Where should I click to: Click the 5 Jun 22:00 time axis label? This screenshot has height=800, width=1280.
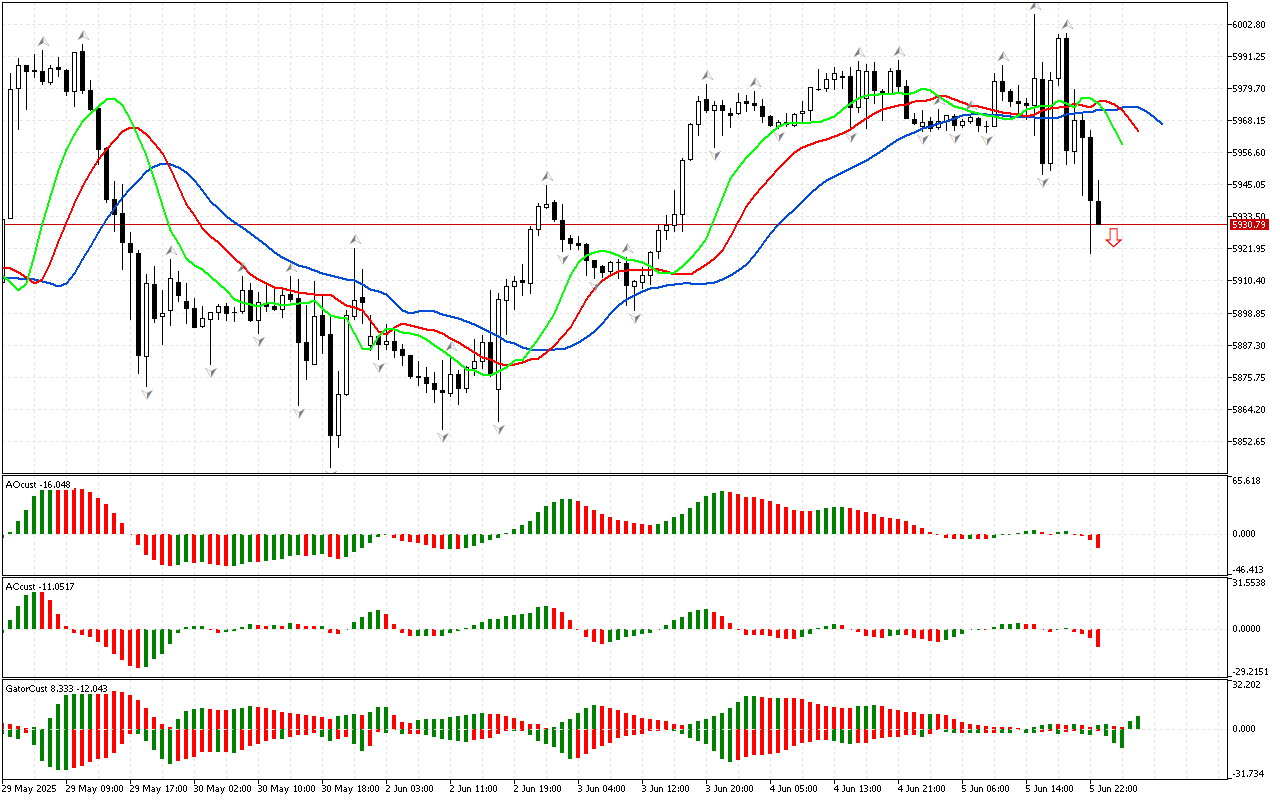click(1112, 788)
